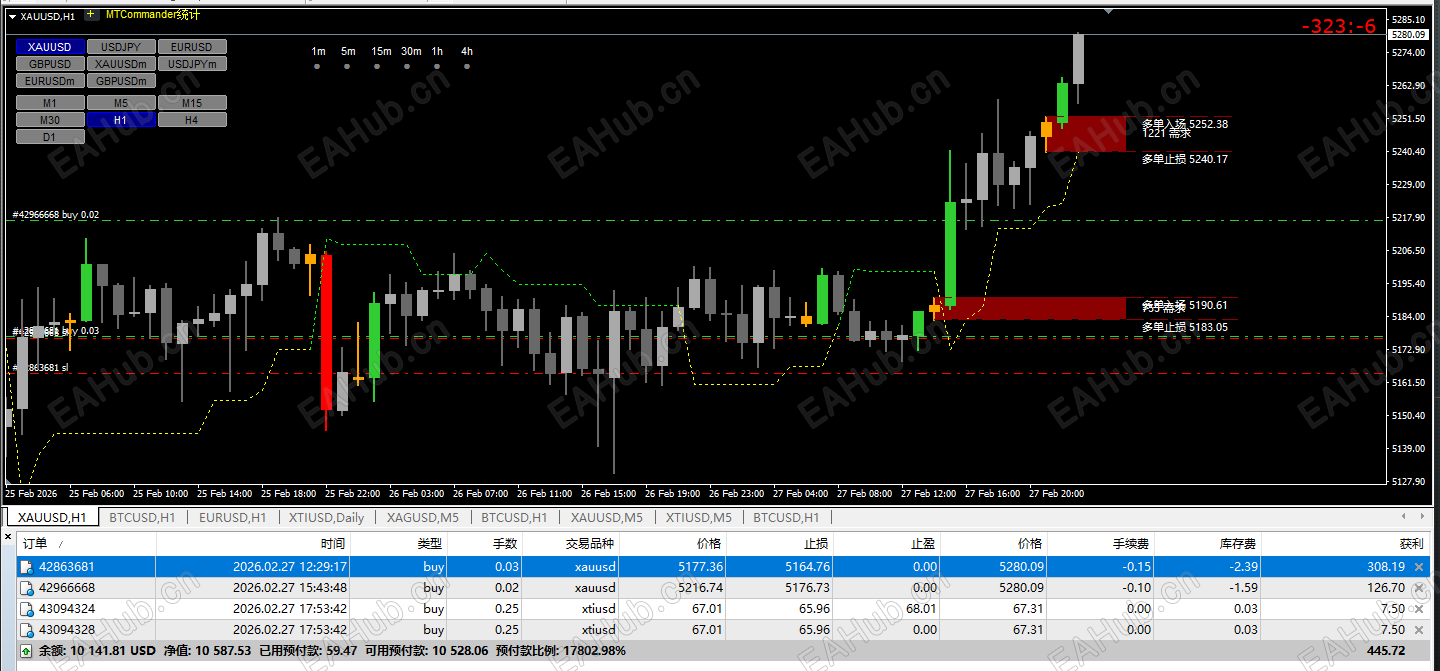Switch to the XAUUSDm symbol button
The image size is (1440, 671).
click(x=121, y=64)
